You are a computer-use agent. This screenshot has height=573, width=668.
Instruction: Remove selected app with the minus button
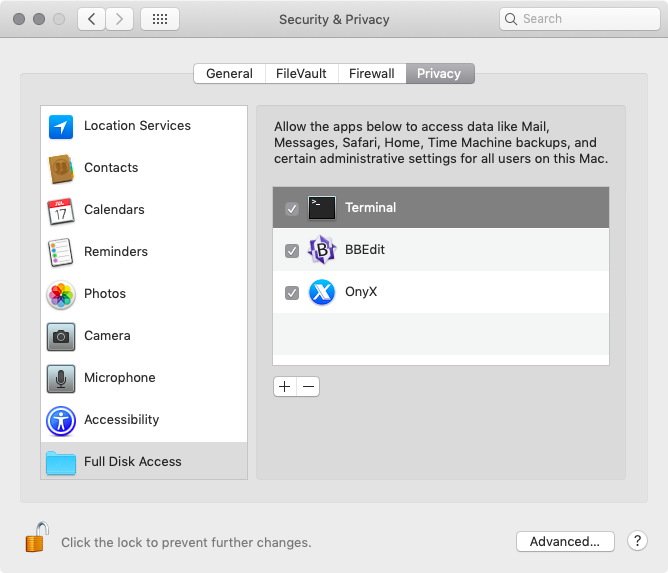coord(308,387)
